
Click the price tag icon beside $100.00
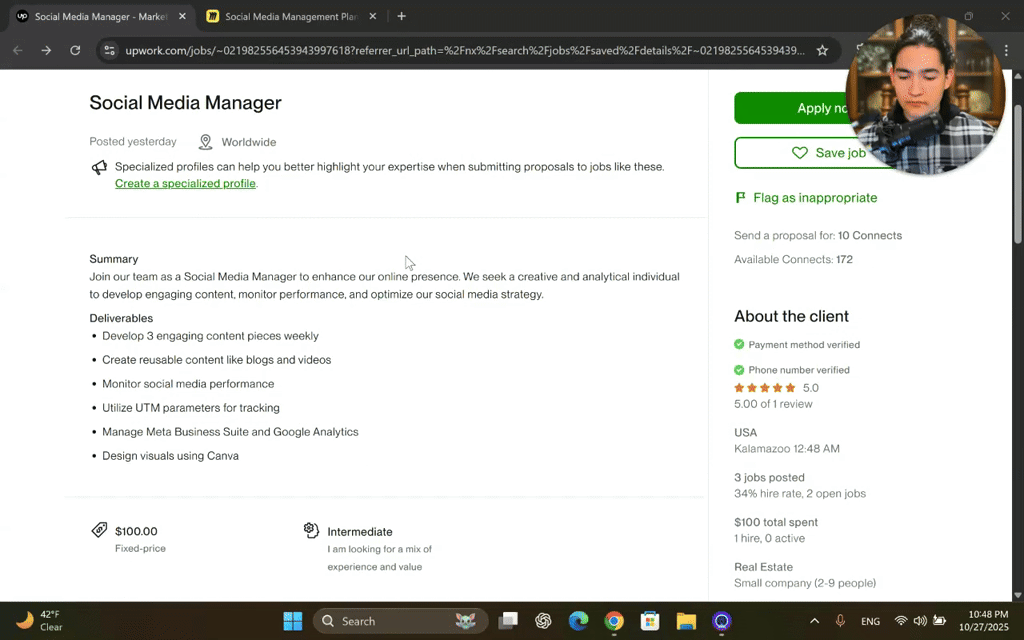pyautogui.click(x=99, y=530)
